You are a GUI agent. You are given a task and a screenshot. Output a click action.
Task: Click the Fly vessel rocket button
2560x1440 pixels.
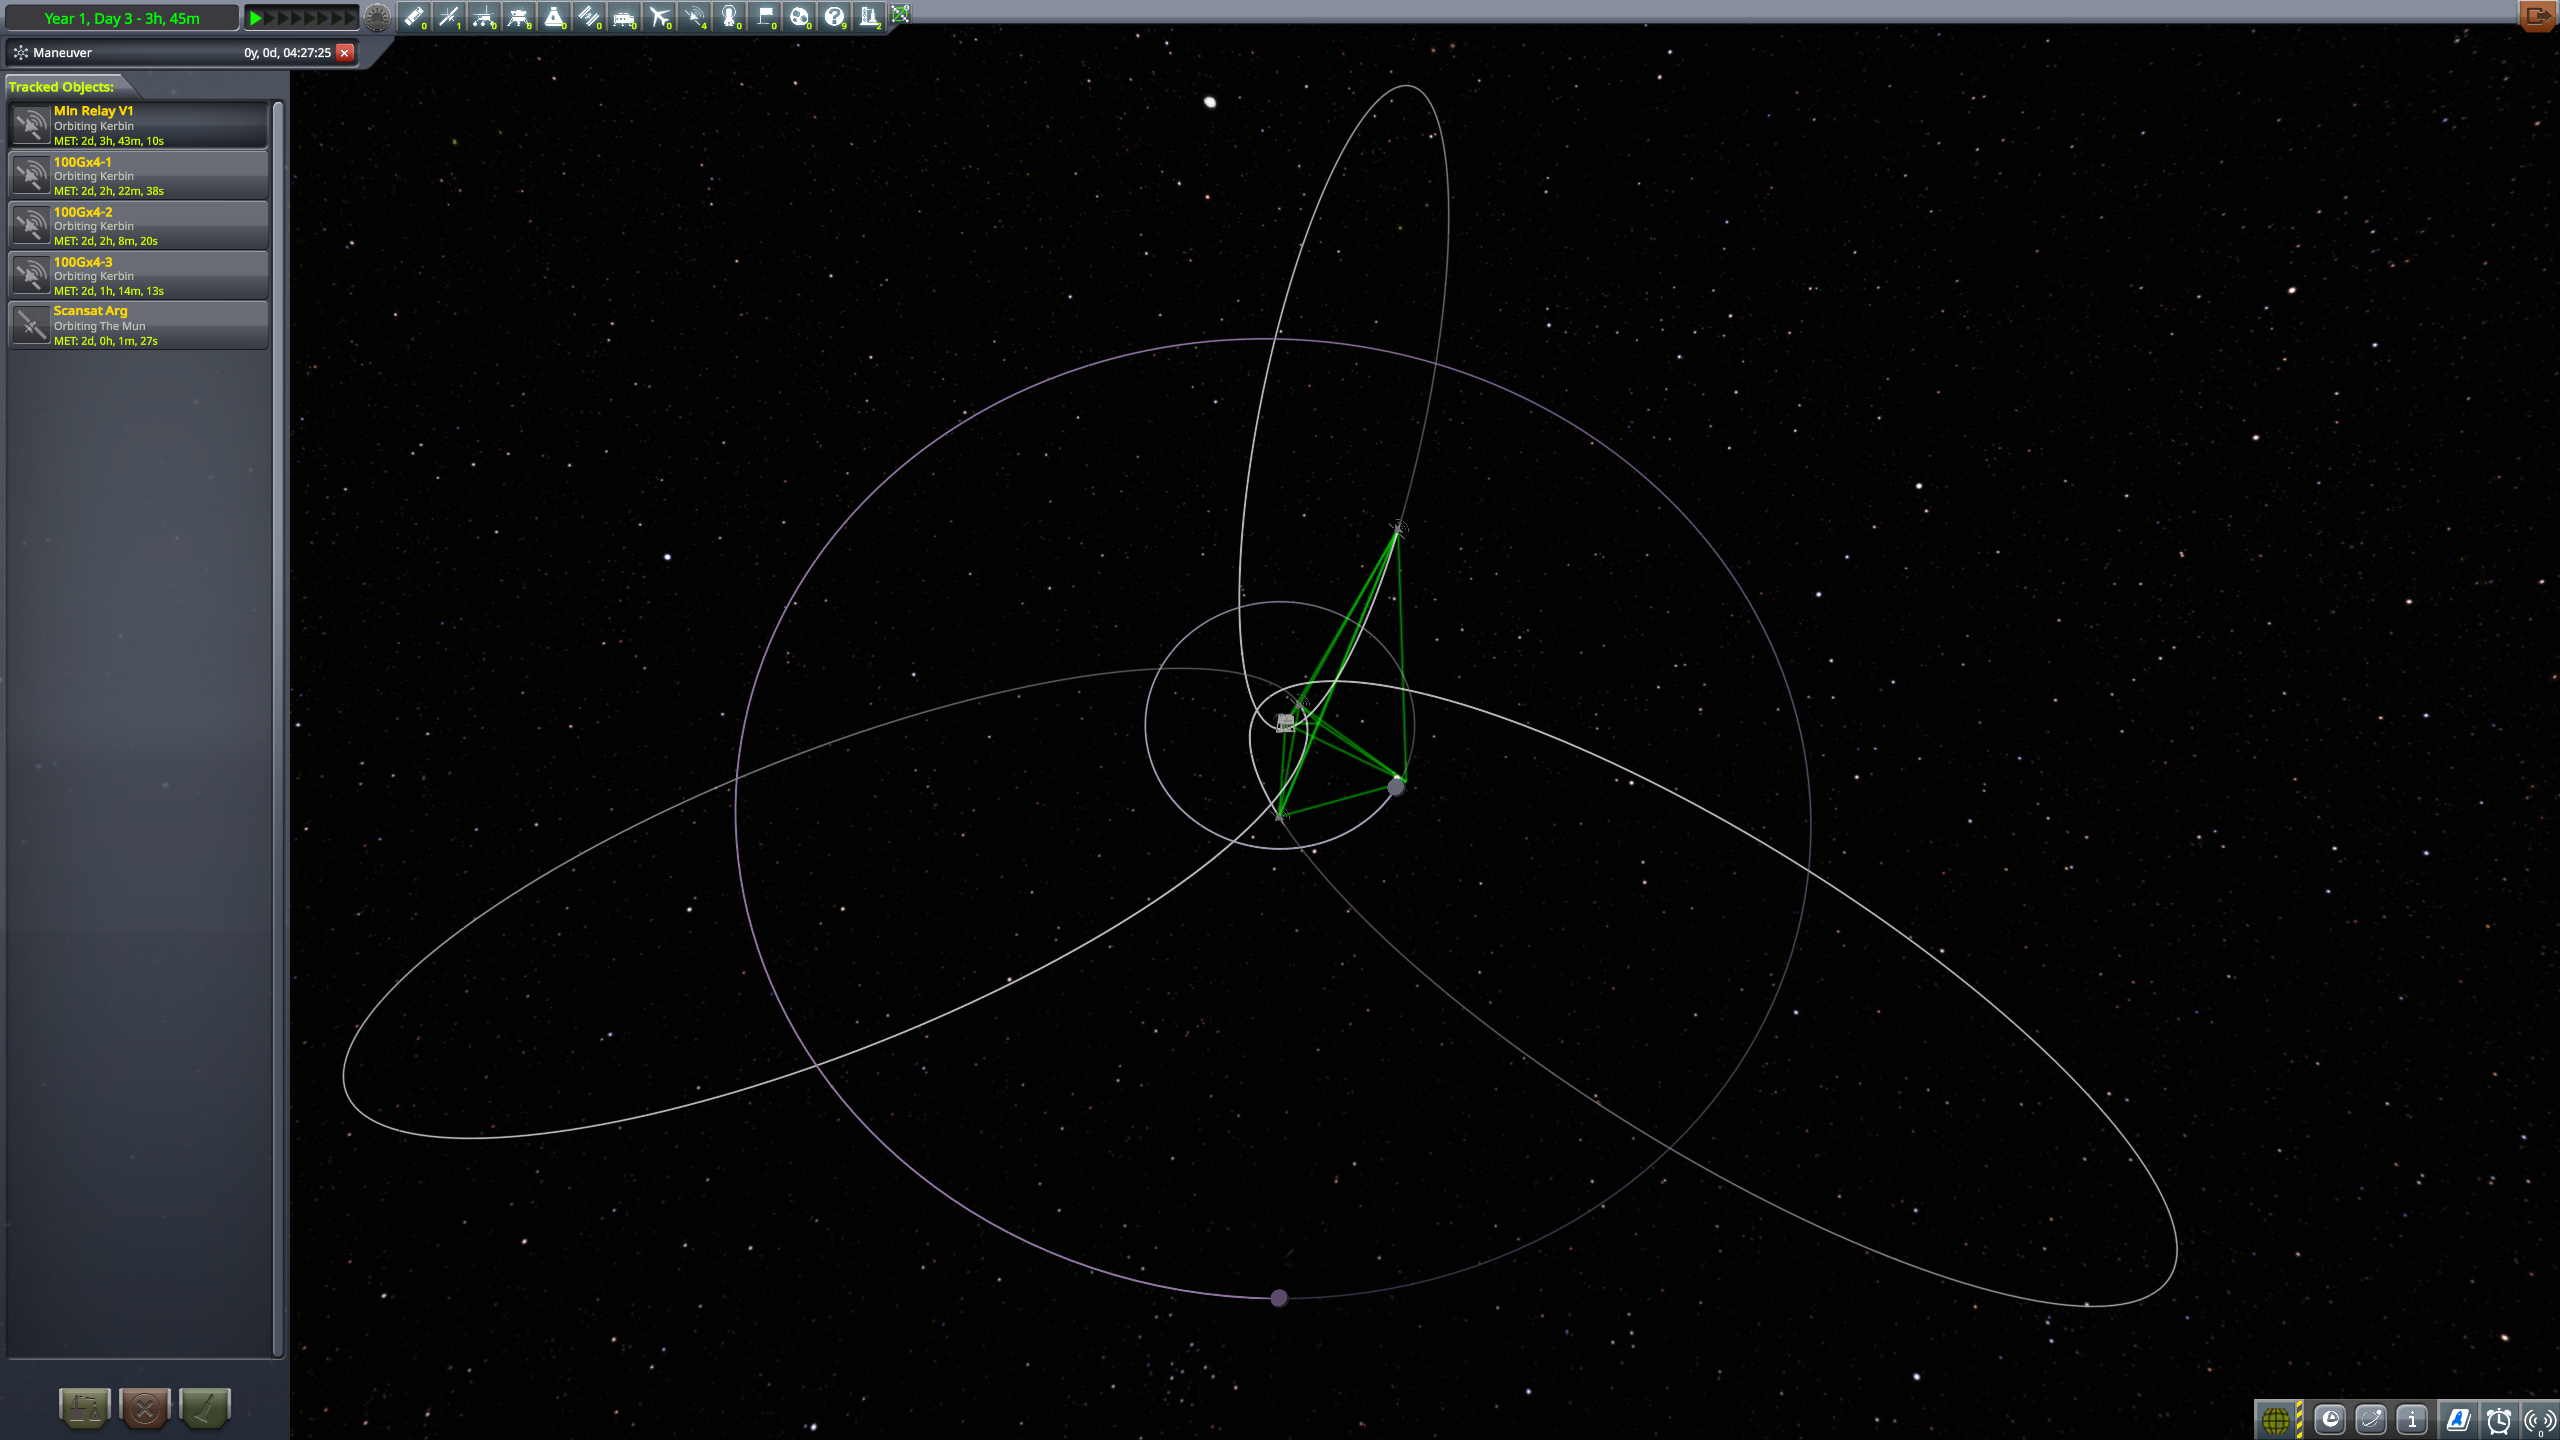click(205, 1408)
